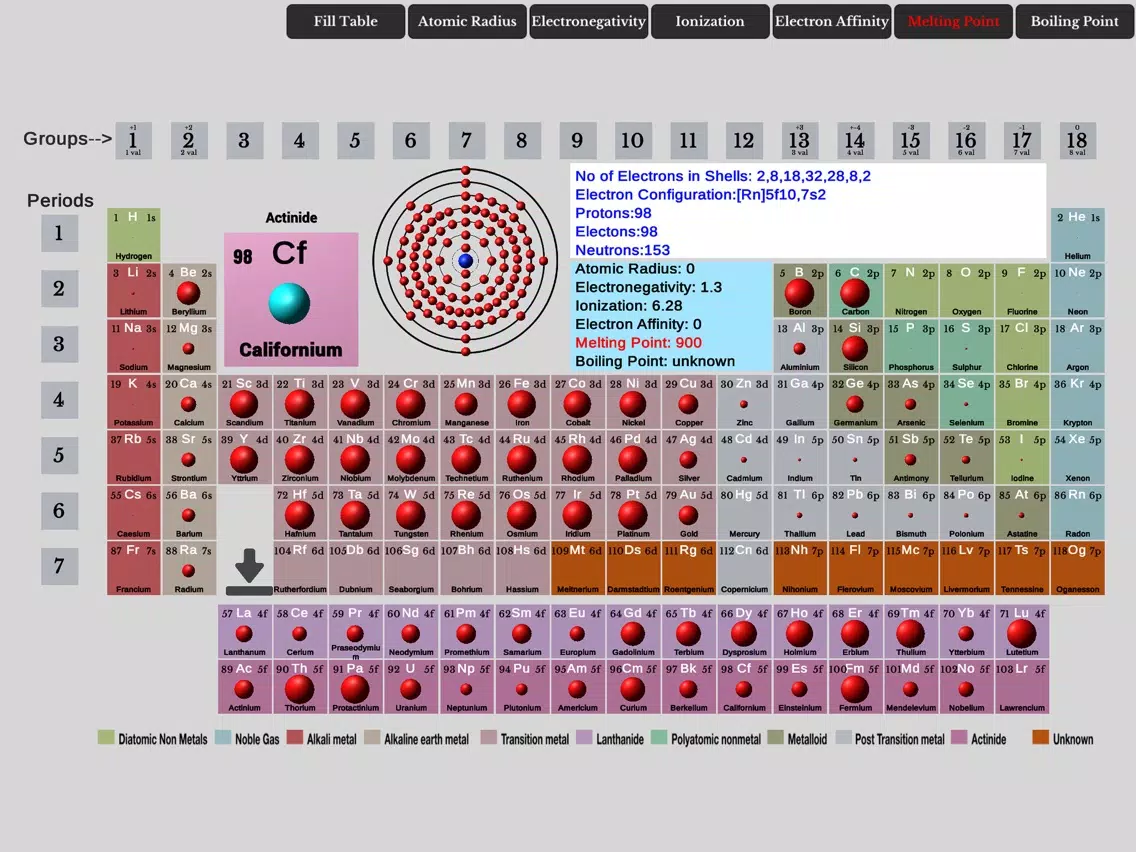Image resolution: width=1136 pixels, height=852 pixels.
Task: Click the Fill Table button
Action: pyautogui.click(x=346, y=21)
